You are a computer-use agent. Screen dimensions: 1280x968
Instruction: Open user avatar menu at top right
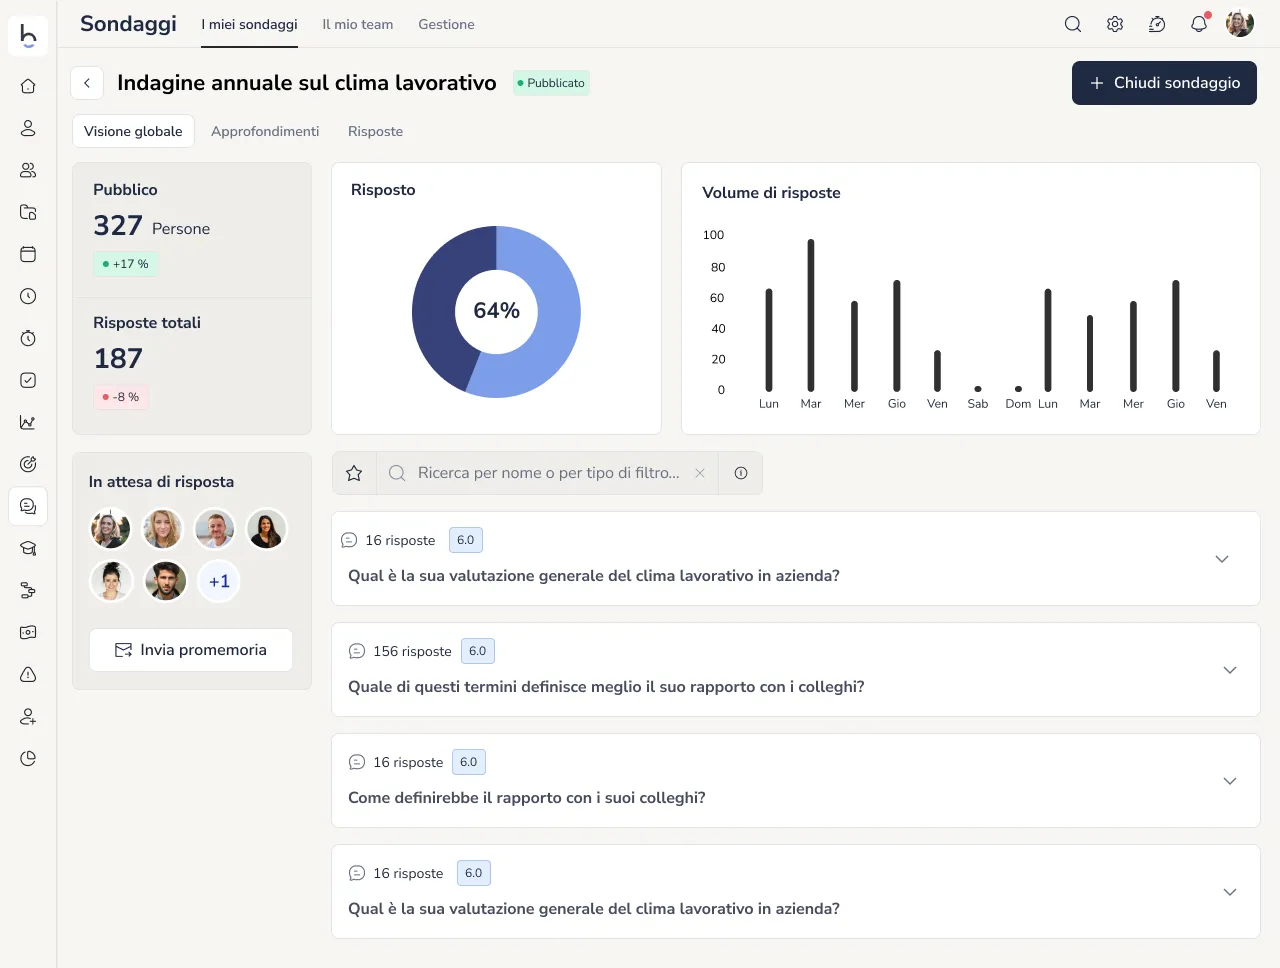point(1240,24)
